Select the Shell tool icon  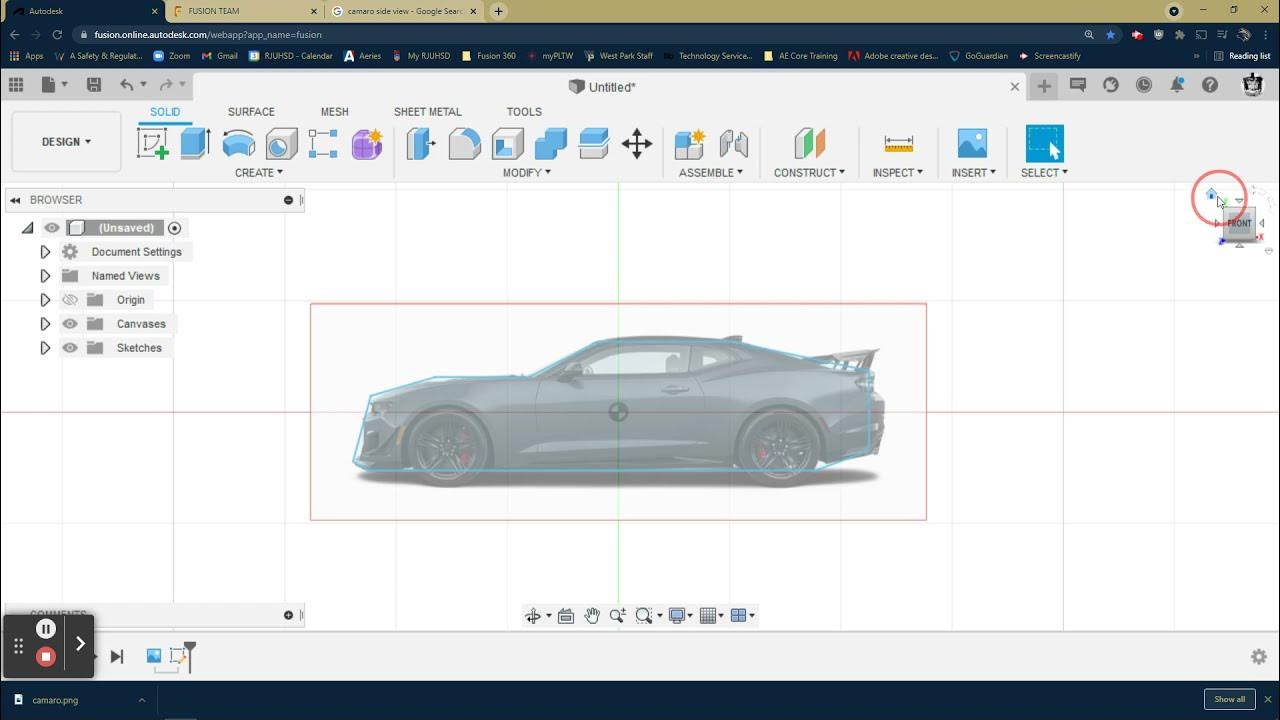tap(507, 144)
